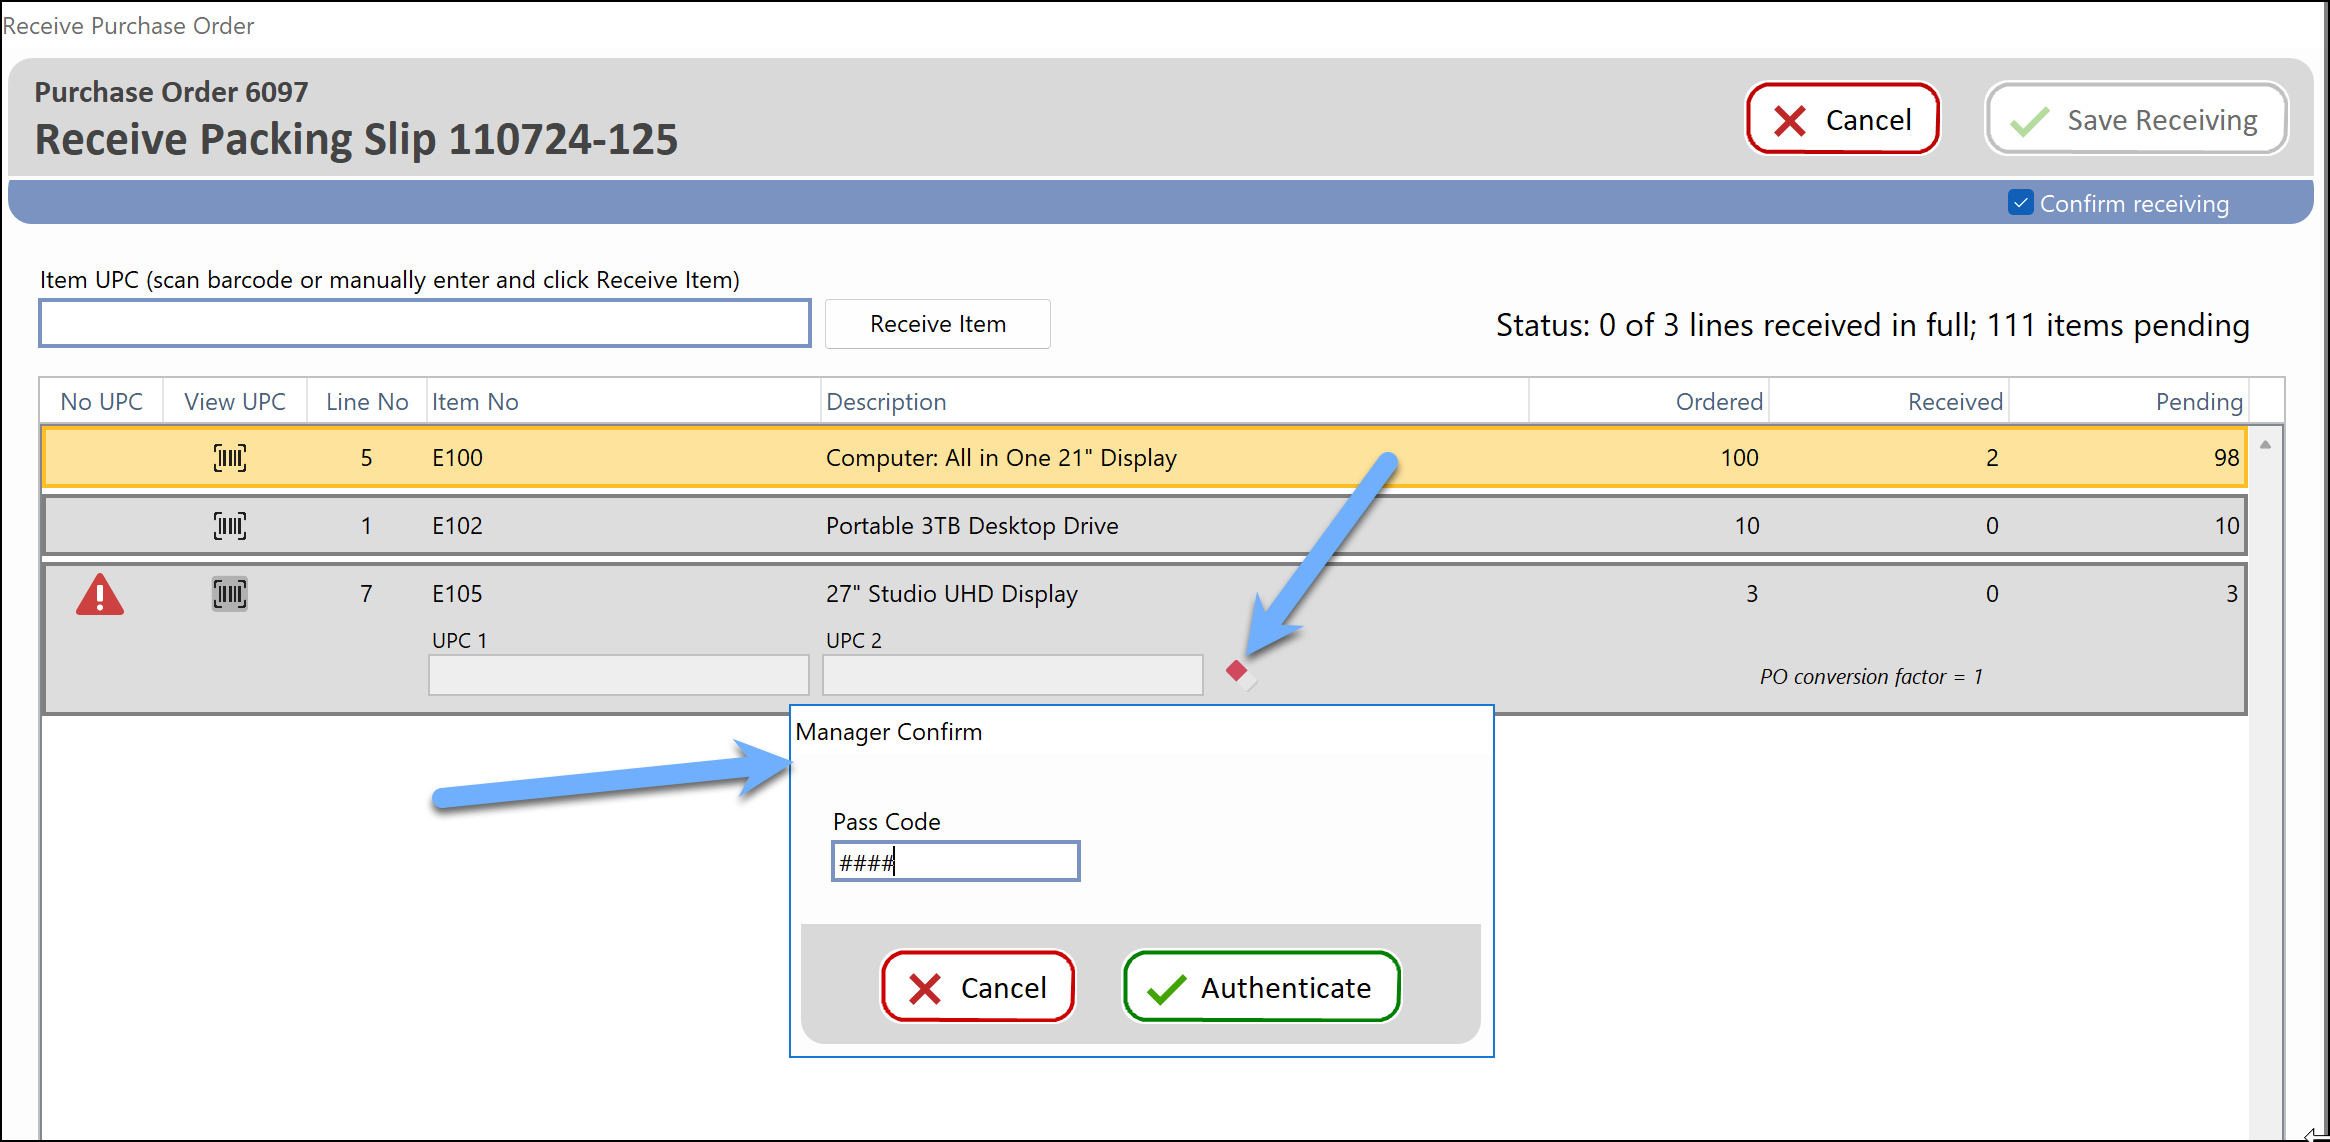Click the UPC 2 field for E105

(1012, 675)
